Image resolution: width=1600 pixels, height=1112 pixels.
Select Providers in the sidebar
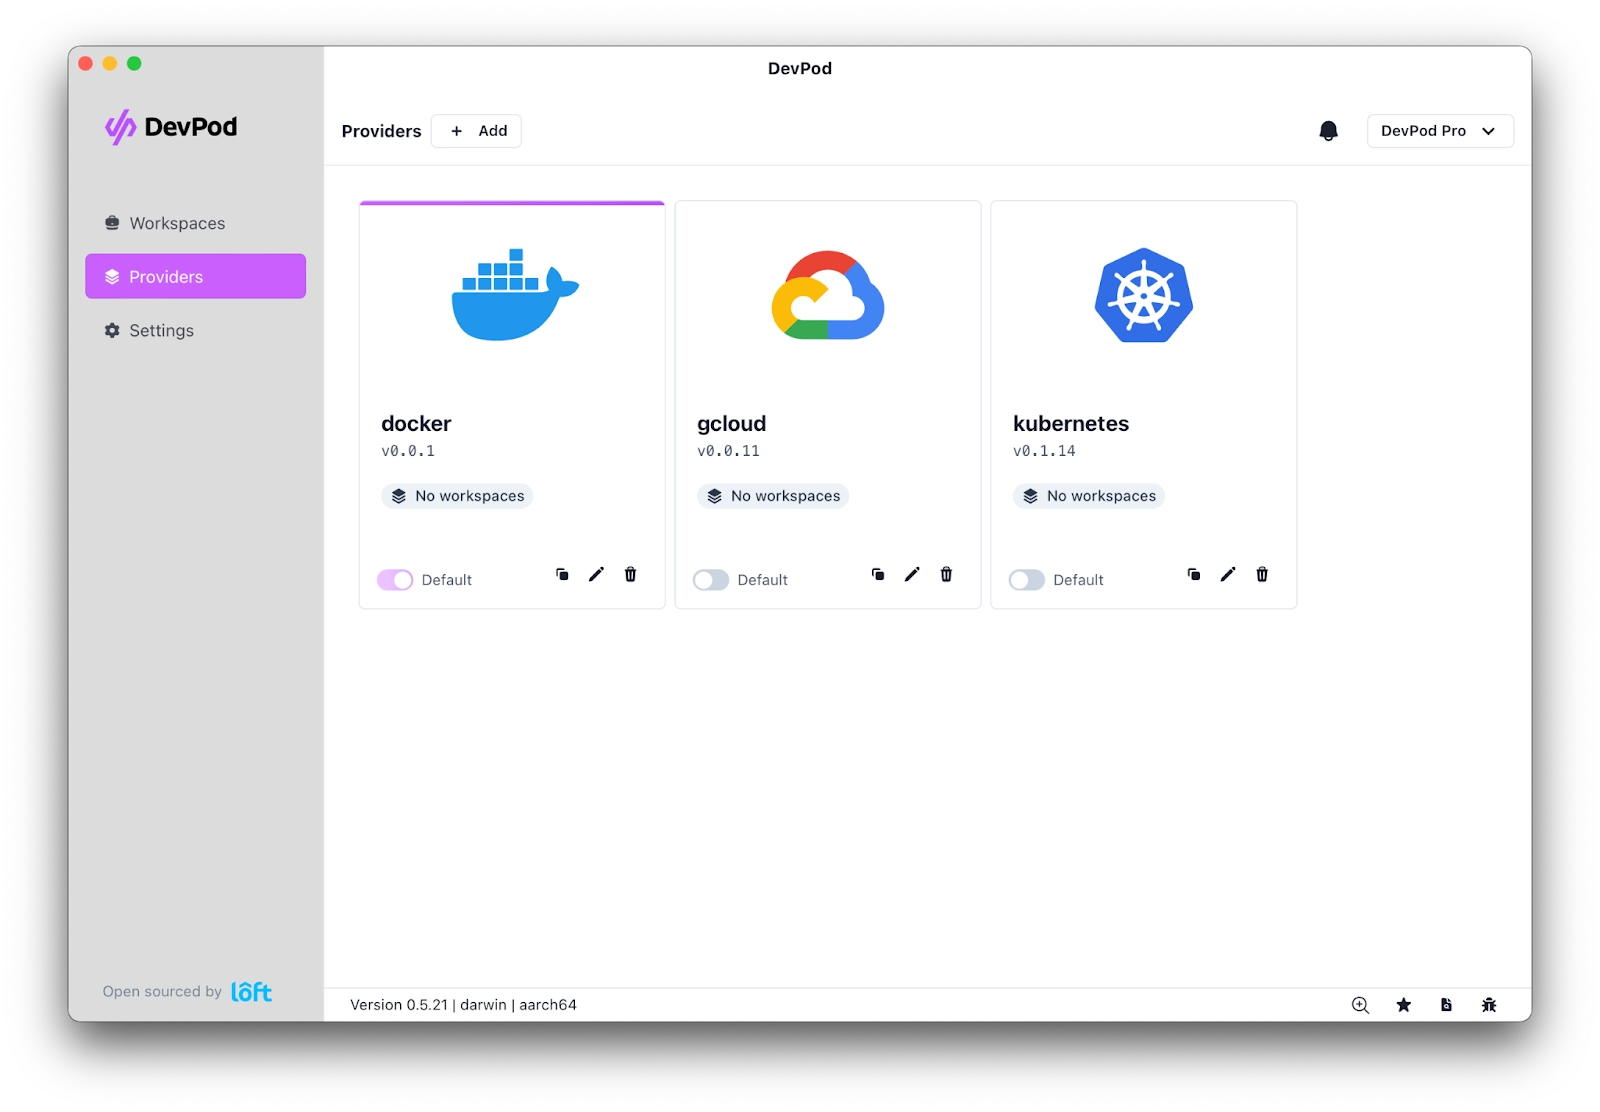coord(195,276)
